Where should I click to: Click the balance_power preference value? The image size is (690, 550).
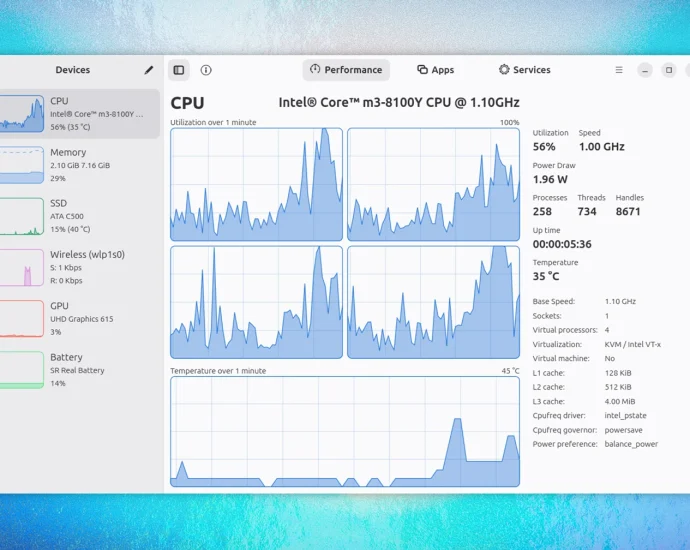[631, 444]
